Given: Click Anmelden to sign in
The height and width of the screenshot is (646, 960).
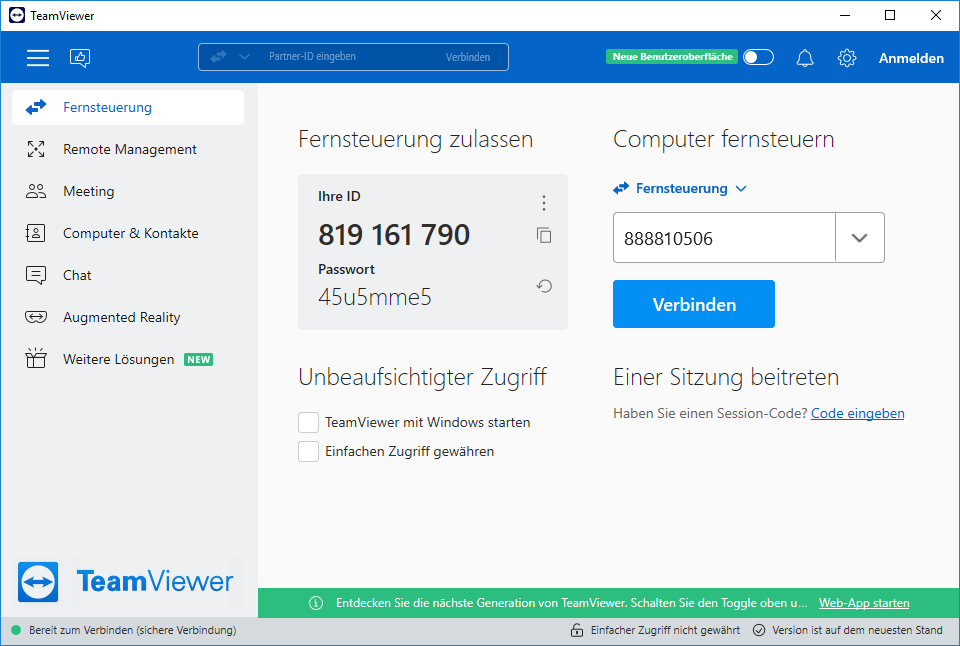Looking at the screenshot, I should (911, 58).
